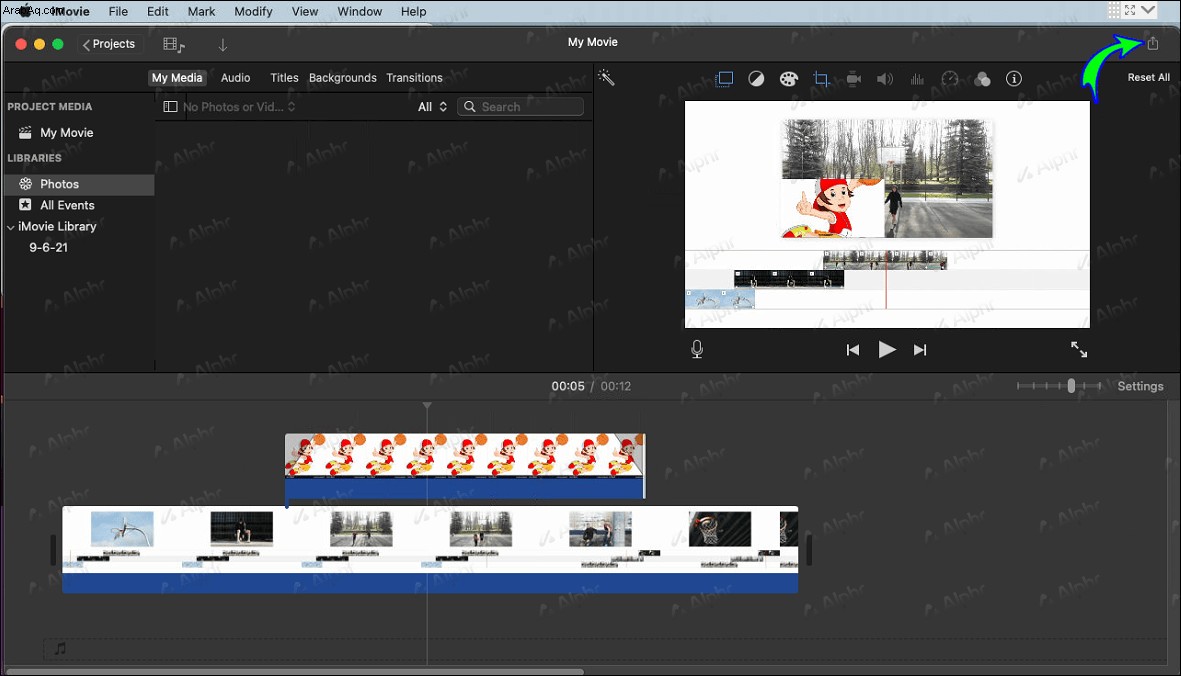Click the playhead marker at top of timeline

[x=427, y=405]
